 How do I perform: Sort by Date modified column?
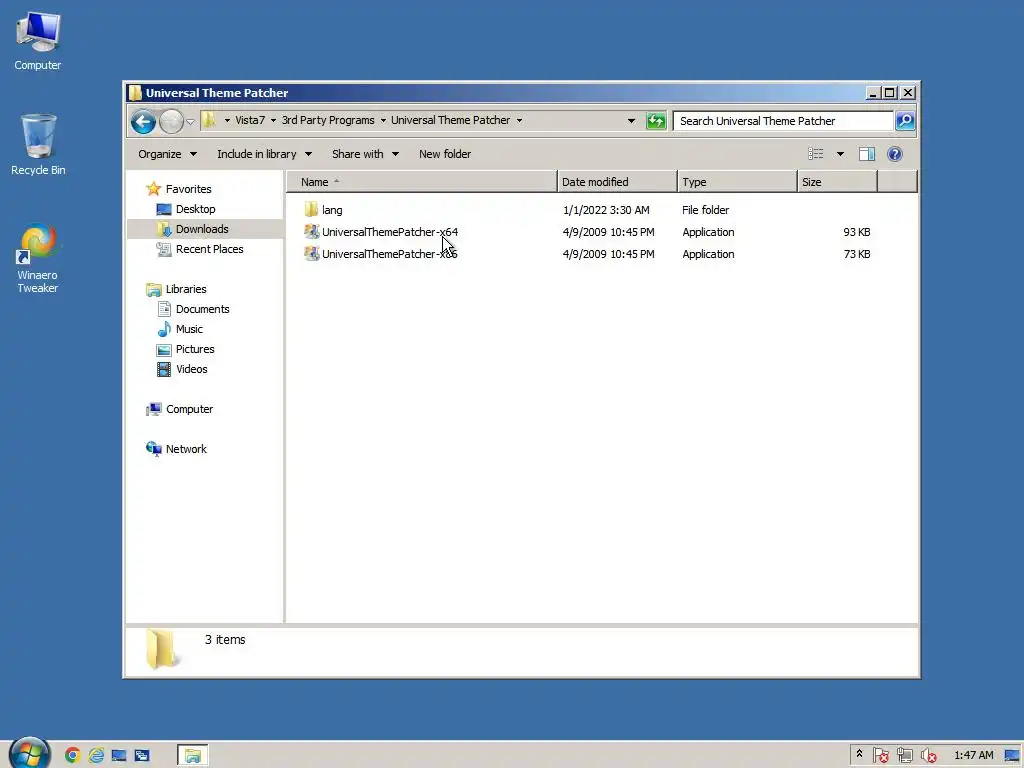tap(617, 182)
